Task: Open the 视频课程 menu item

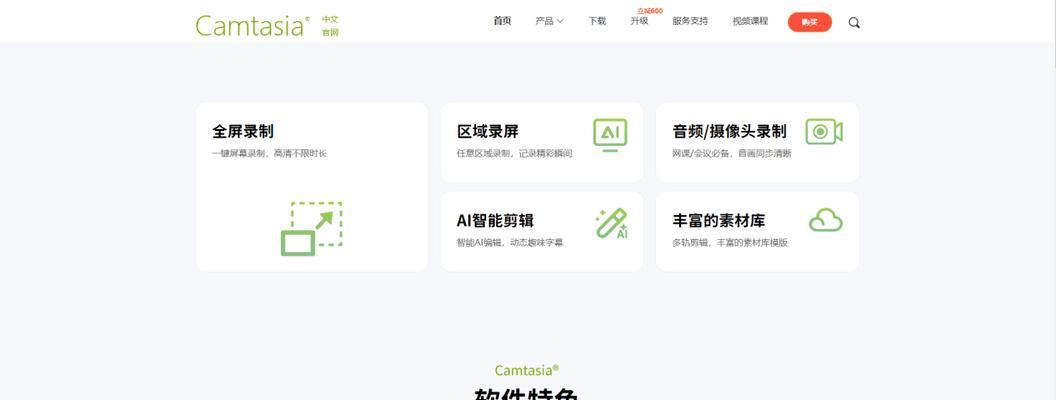Action: 750,21
